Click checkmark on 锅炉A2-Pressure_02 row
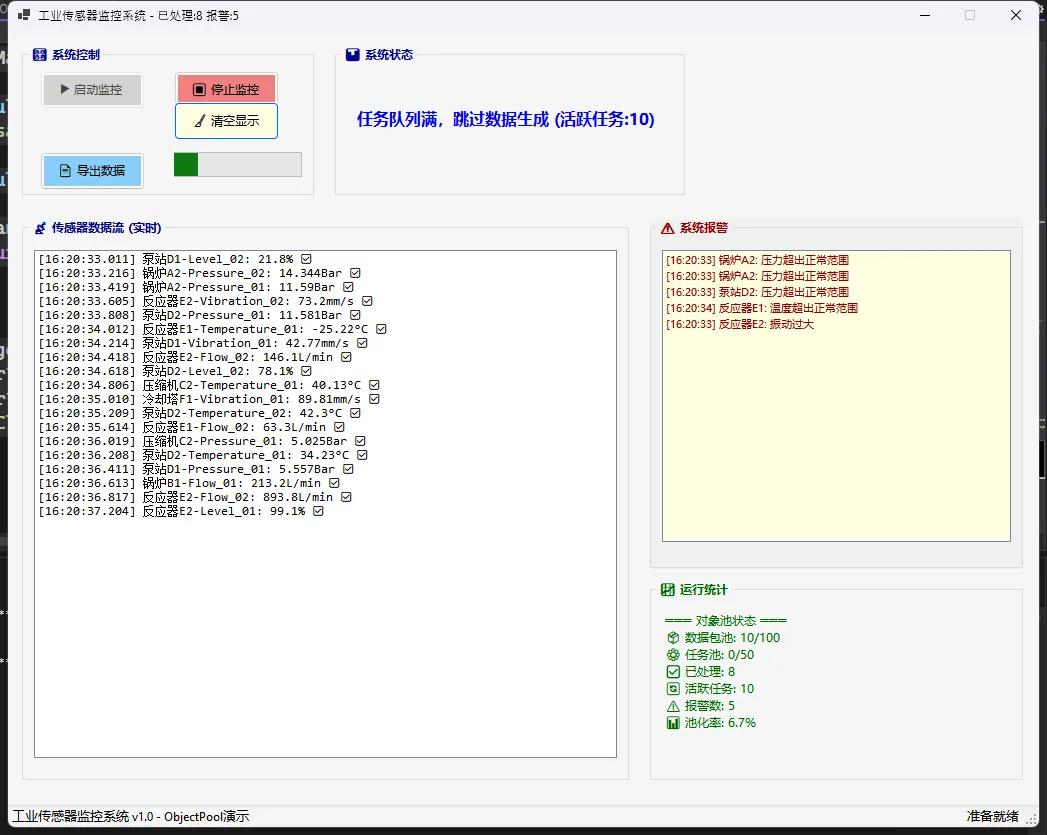1047x835 pixels. tap(355, 273)
